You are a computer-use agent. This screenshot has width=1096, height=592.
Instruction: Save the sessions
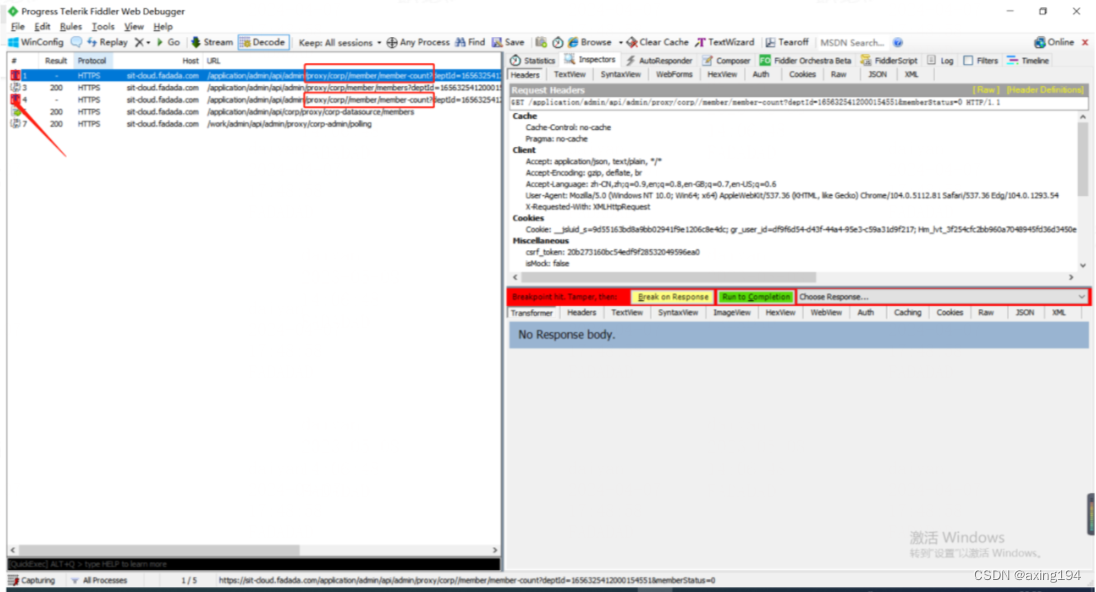point(508,43)
